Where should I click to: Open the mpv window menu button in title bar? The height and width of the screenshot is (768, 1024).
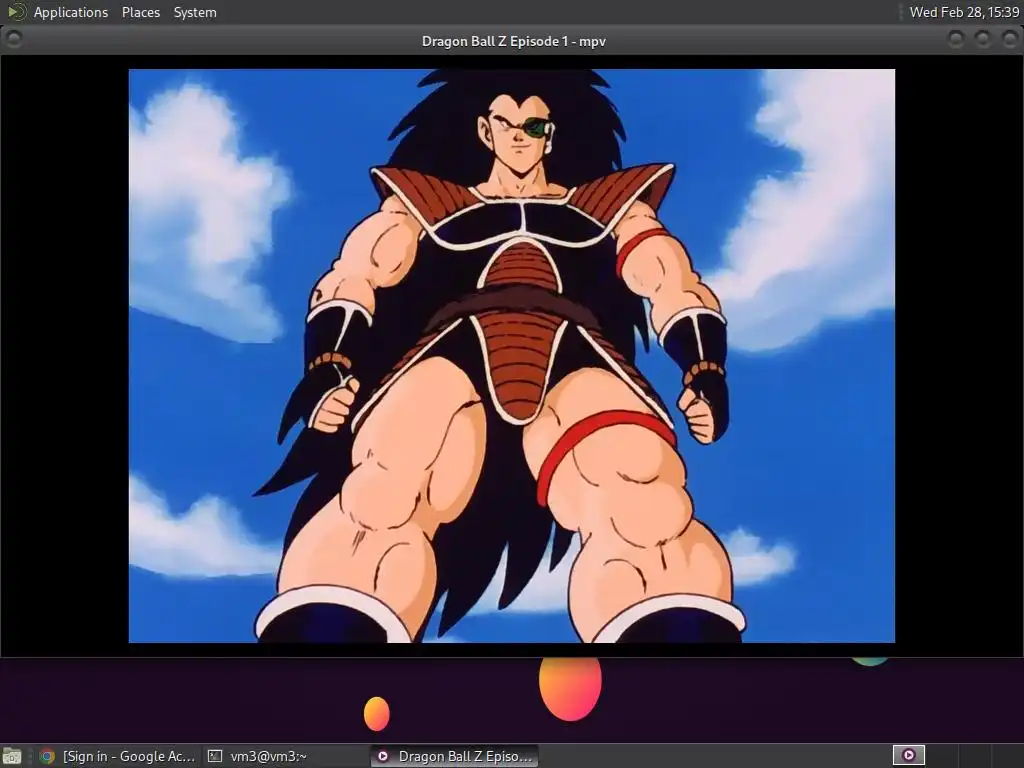click(13, 39)
